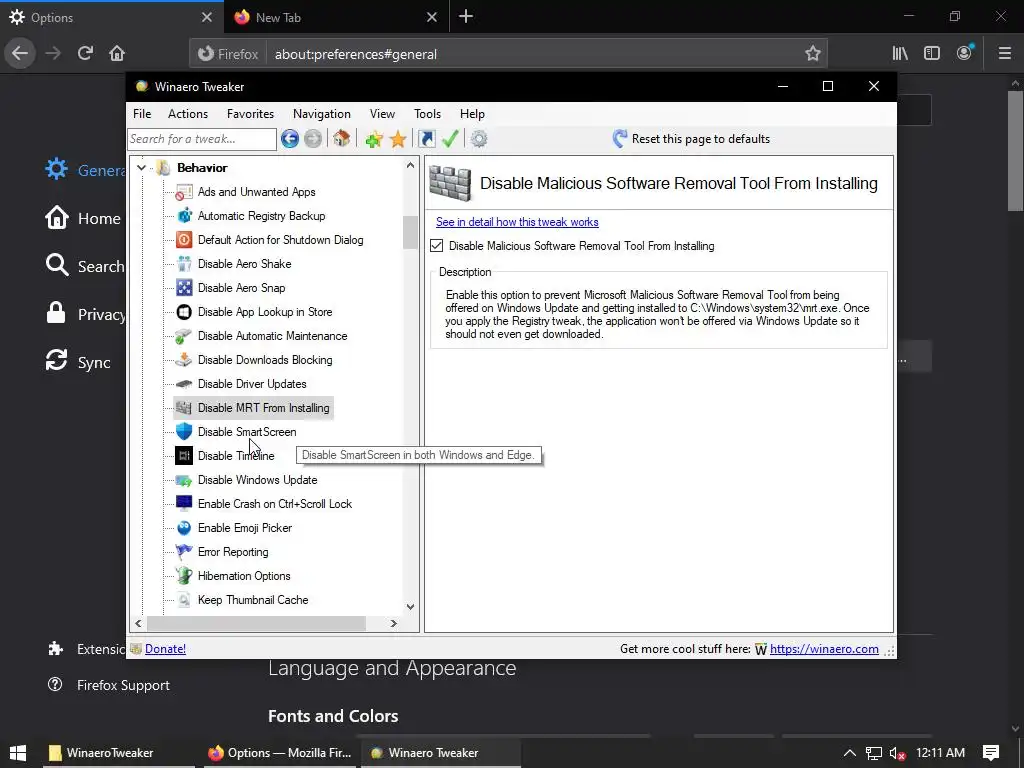This screenshot has height=768, width=1024.
Task: Go to Winaero Tweaker home page icon
Action: [342, 138]
